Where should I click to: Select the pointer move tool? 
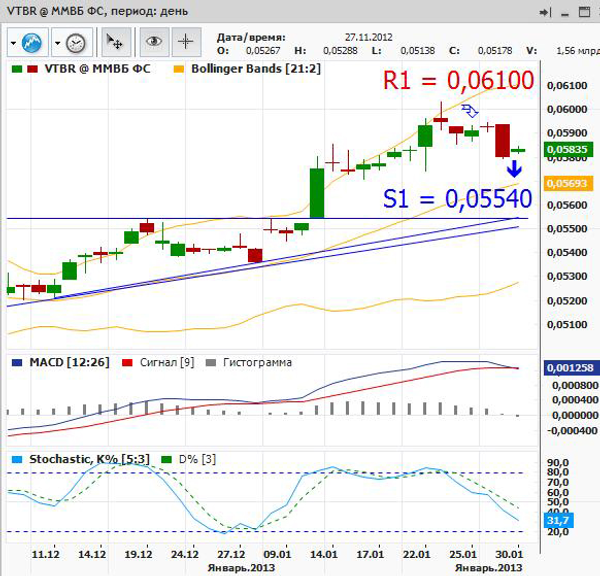[x=114, y=42]
